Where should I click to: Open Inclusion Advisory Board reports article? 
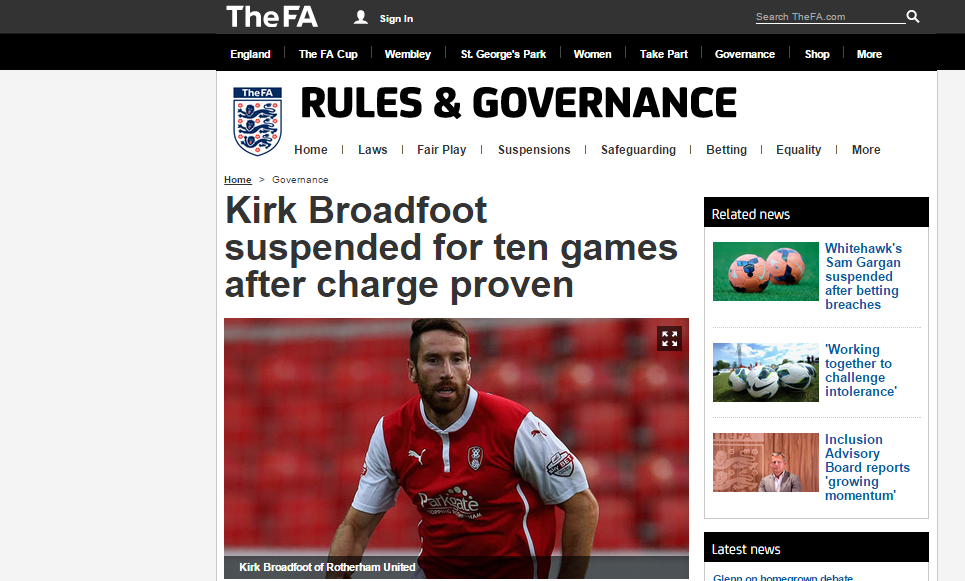tap(867, 467)
